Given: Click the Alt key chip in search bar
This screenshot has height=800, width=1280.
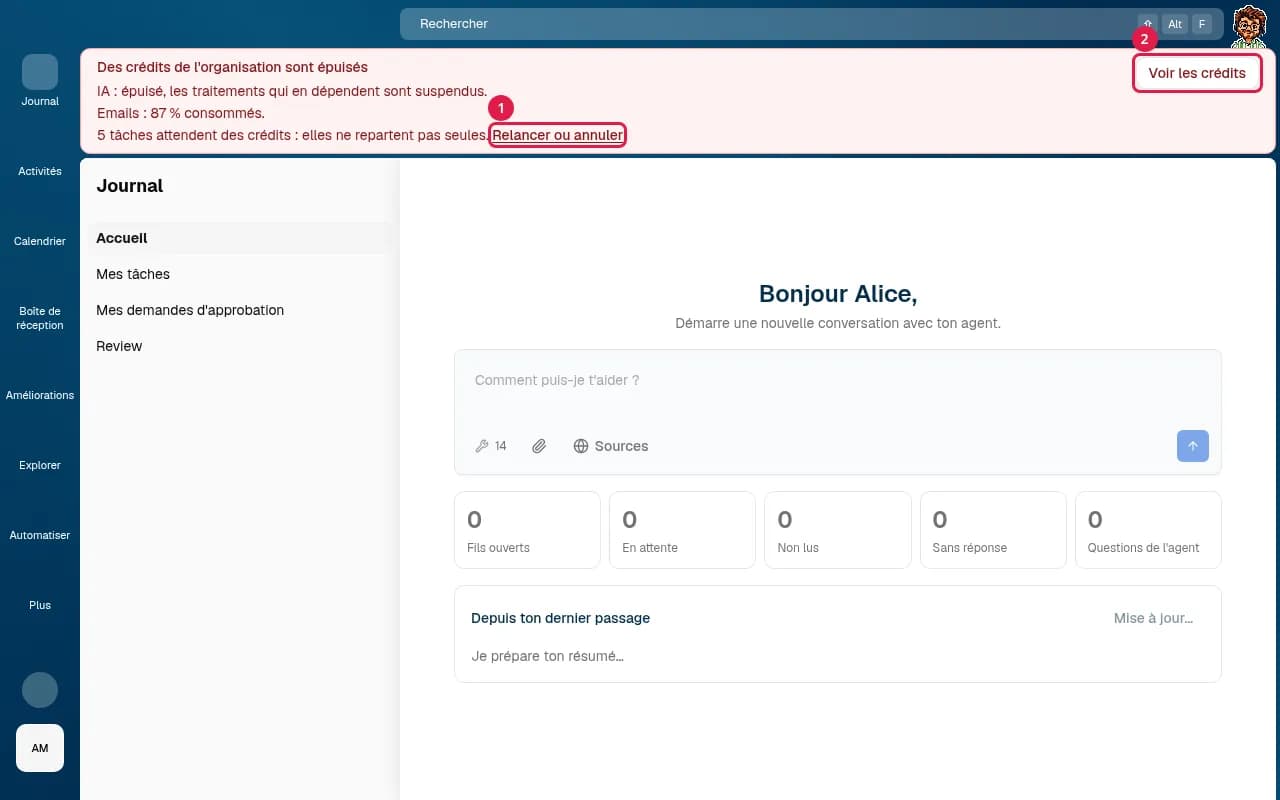Looking at the screenshot, I should 1175,24.
